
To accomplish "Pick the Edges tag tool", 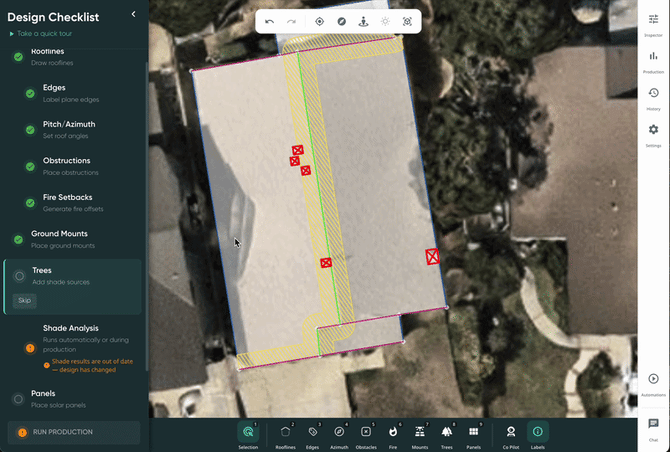I will pos(312,435).
